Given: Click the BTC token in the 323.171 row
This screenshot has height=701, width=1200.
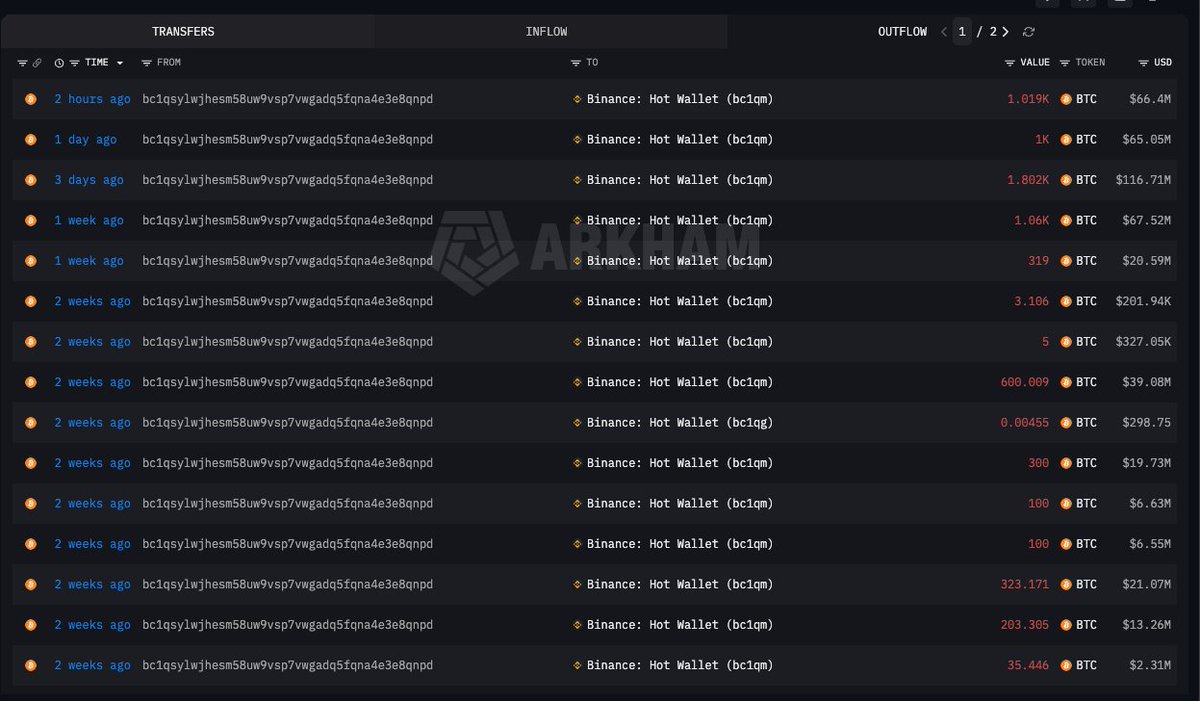Looking at the screenshot, I should pos(1078,584).
